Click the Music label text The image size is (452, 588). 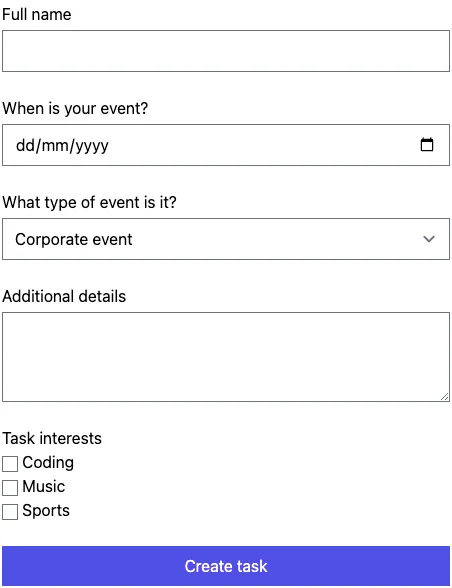coord(44,486)
